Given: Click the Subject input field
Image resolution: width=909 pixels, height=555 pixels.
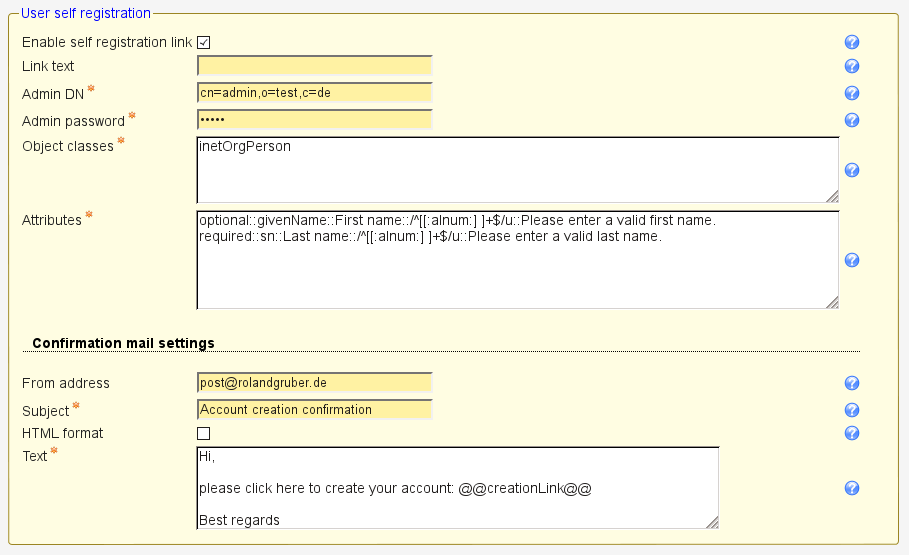Looking at the screenshot, I should pyautogui.click(x=315, y=410).
